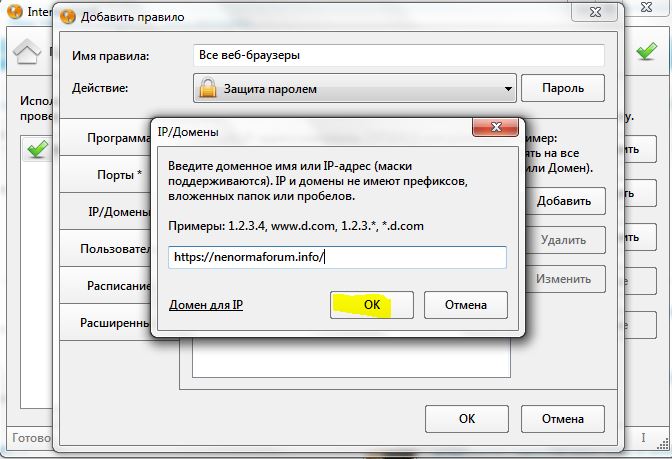
Task: Click the domain field containing nenormaforum.info
Action: [x=337, y=257]
